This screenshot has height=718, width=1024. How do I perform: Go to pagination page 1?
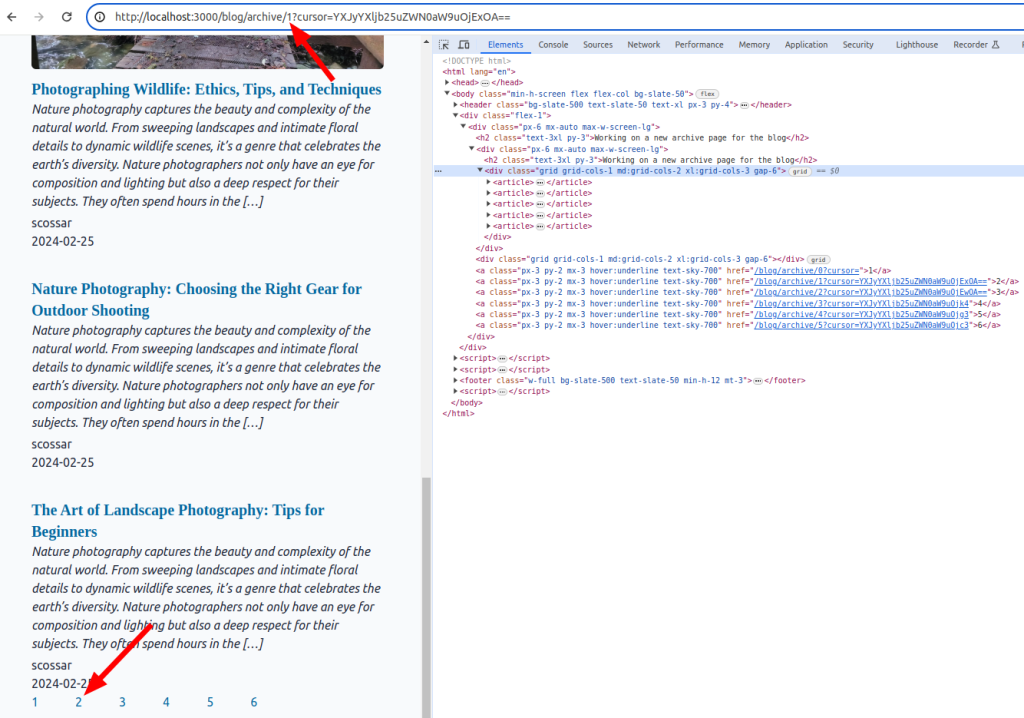[35, 702]
